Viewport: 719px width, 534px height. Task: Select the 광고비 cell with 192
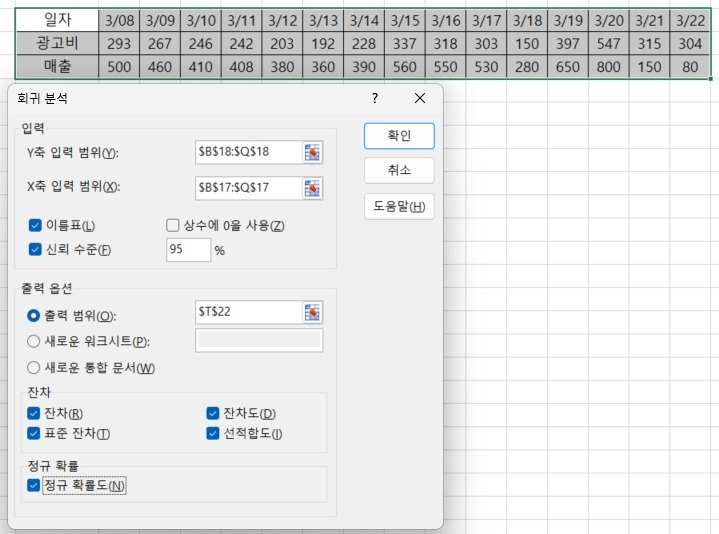pyautogui.click(x=323, y=44)
